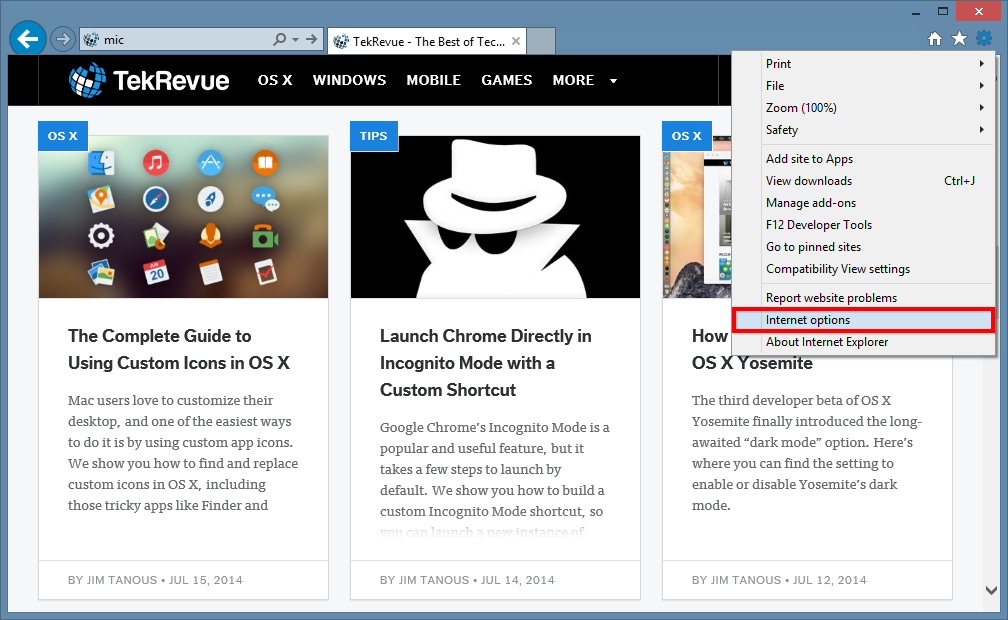Open 'The Complete Guide to Using Custom Icons' headline
The width and height of the screenshot is (1008, 620).
click(x=179, y=349)
